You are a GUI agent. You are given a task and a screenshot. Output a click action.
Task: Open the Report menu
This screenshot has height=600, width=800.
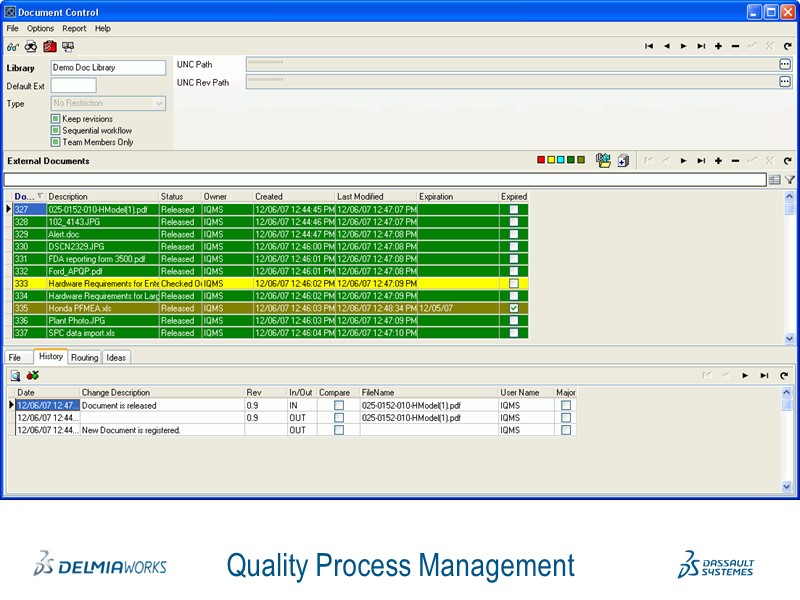(74, 29)
